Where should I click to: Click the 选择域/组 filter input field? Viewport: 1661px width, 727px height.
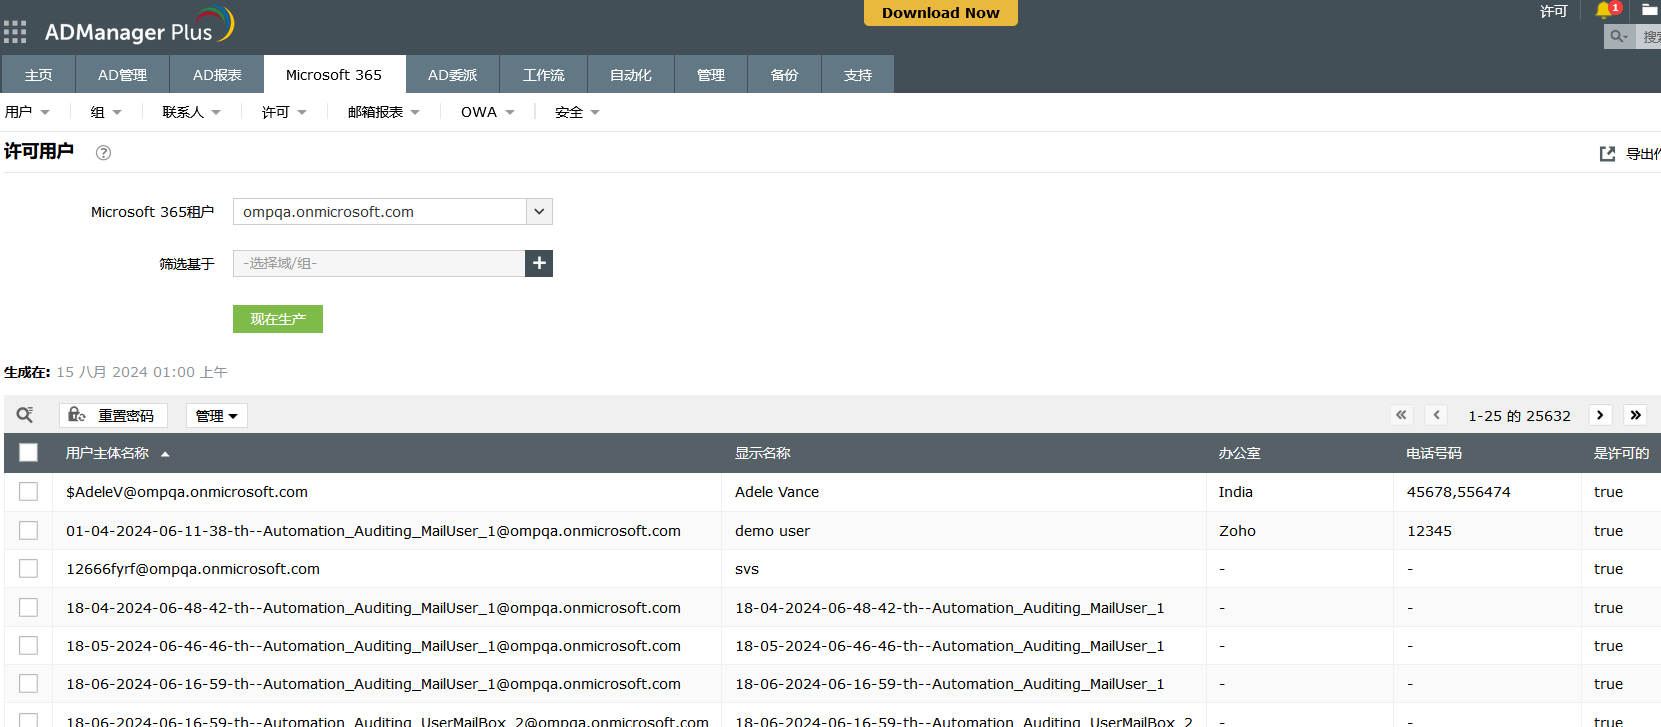point(379,263)
